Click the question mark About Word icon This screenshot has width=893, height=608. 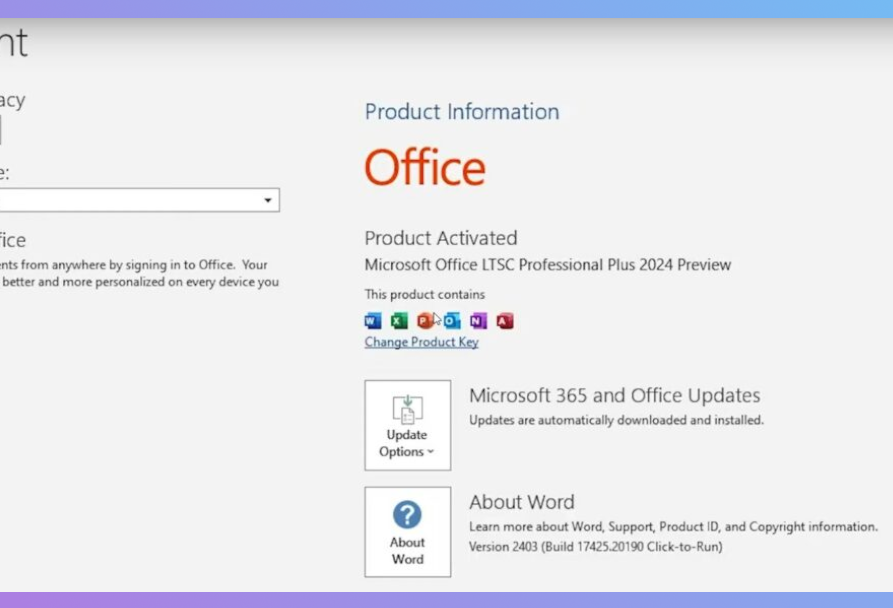[x=407, y=515]
